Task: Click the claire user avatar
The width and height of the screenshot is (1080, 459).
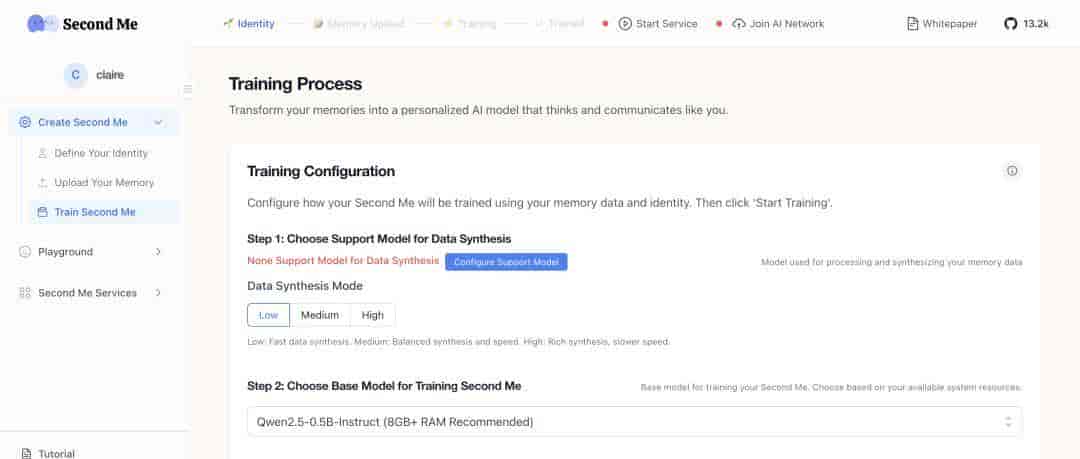Action: coord(75,75)
